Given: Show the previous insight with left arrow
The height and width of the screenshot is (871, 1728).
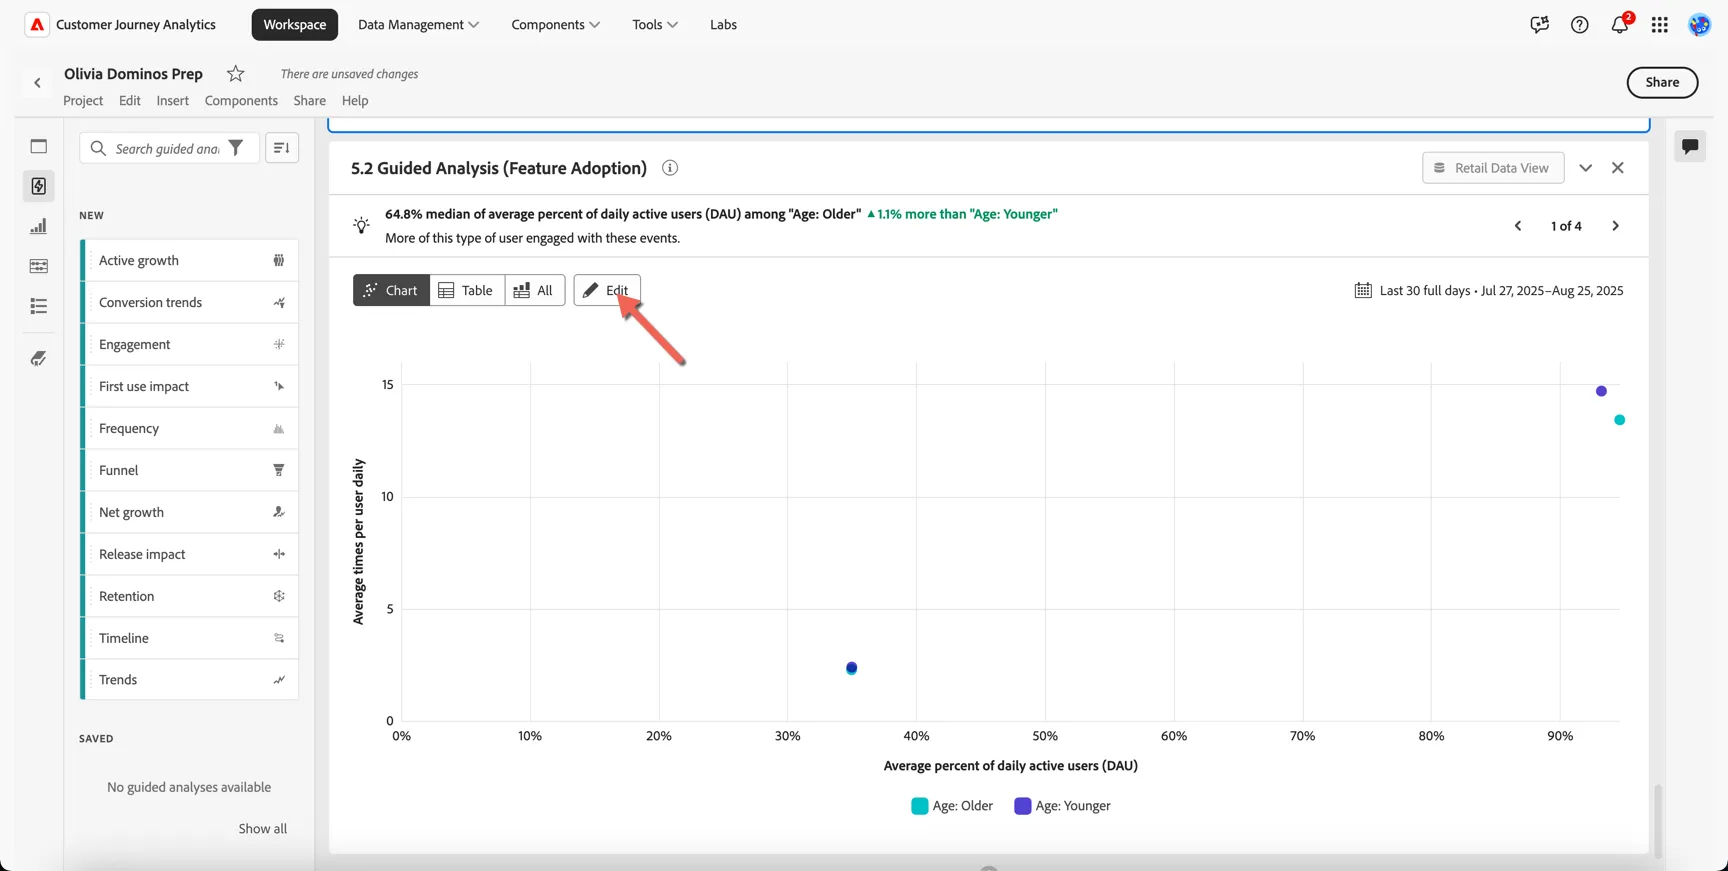Looking at the screenshot, I should [x=1518, y=226].
